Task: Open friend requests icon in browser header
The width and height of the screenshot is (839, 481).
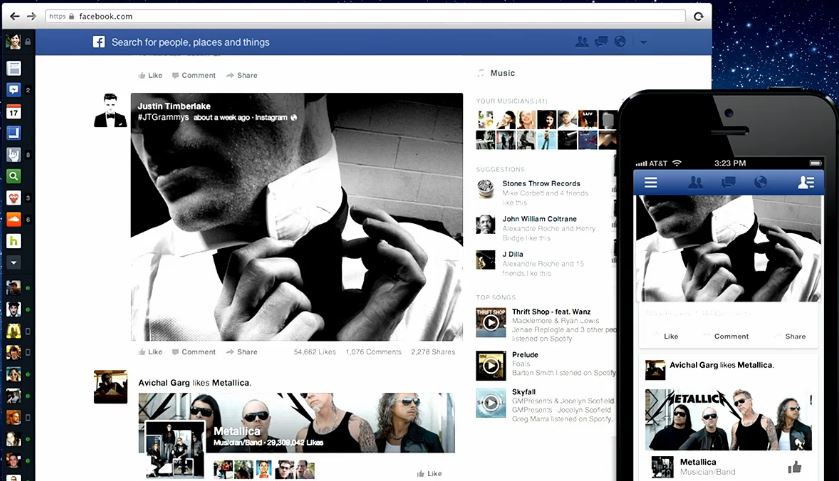Action: click(x=582, y=42)
